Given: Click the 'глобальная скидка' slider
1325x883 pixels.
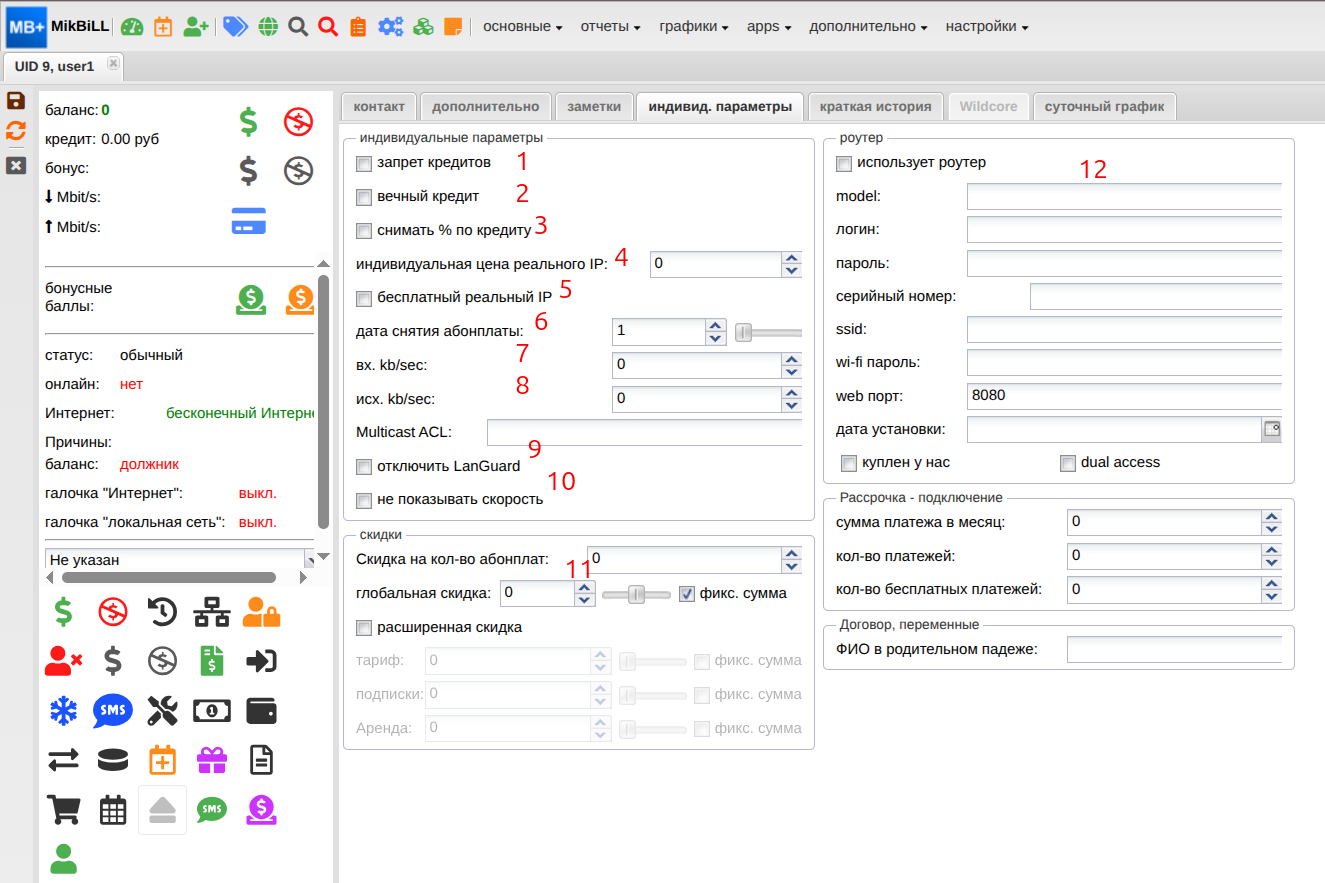Looking at the screenshot, I should [636, 594].
